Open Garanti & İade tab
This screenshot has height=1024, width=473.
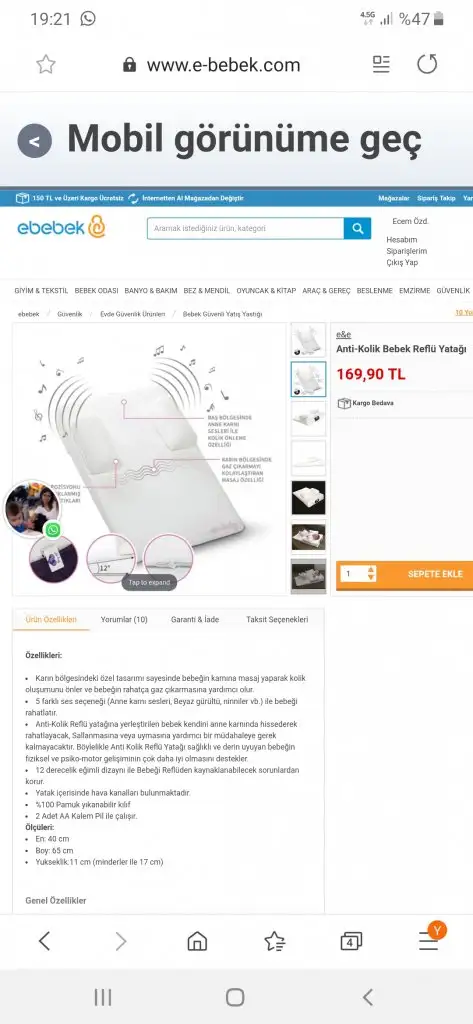pos(195,619)
